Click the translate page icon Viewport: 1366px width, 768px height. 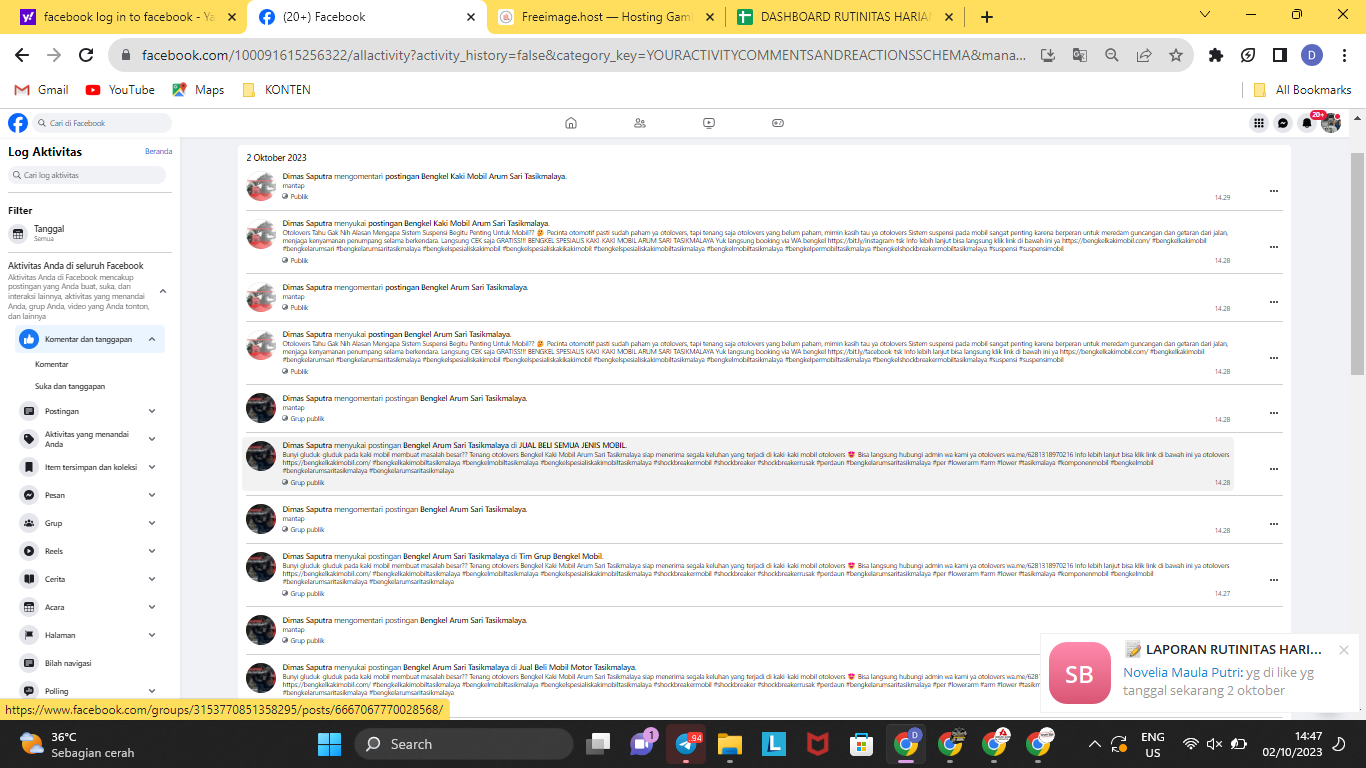pos(1080,55)
